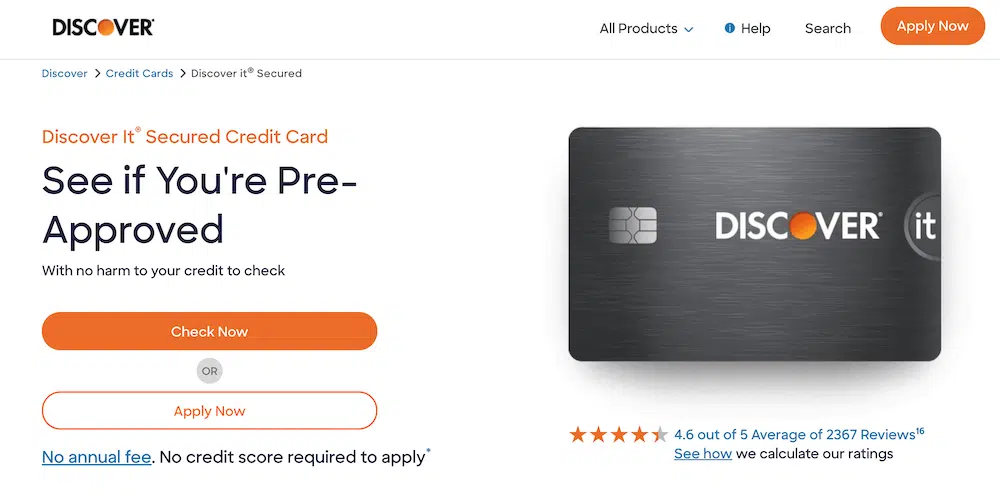Click the blue info icon beside Help
This screenshot has width=1000, height=499.
point(729,28)
